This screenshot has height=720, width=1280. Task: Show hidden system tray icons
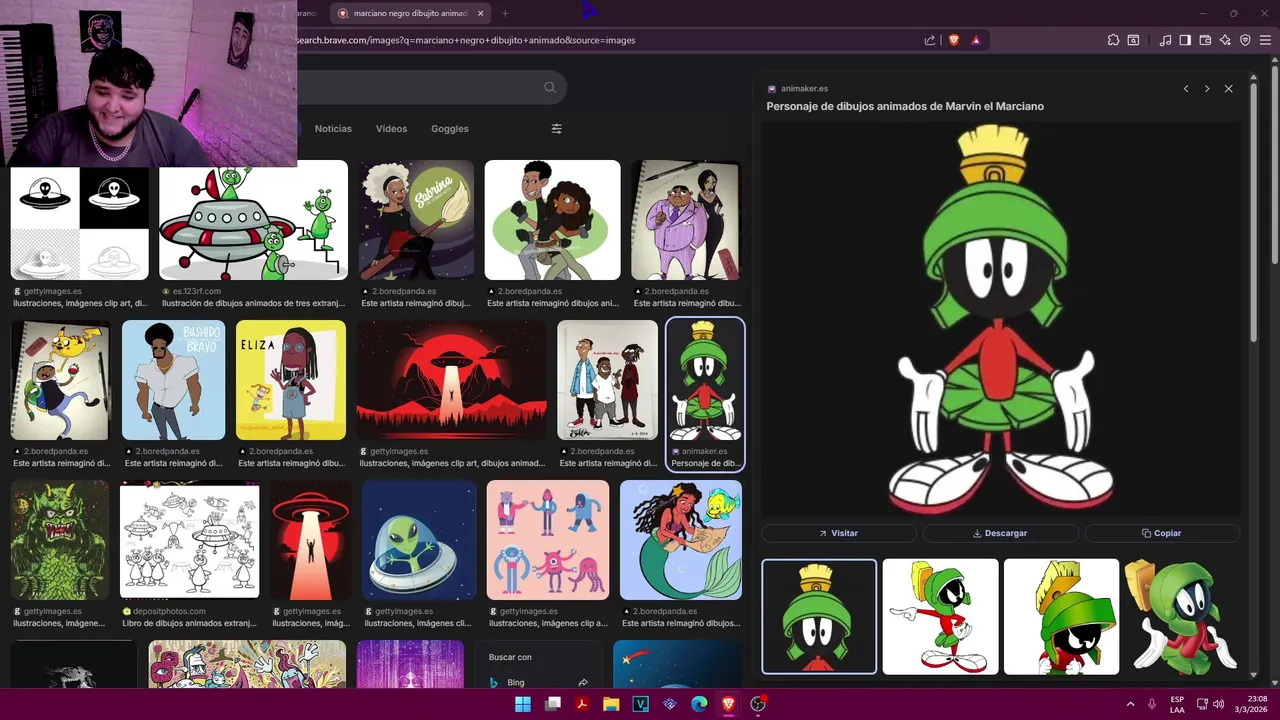(x=1131, y=704)
